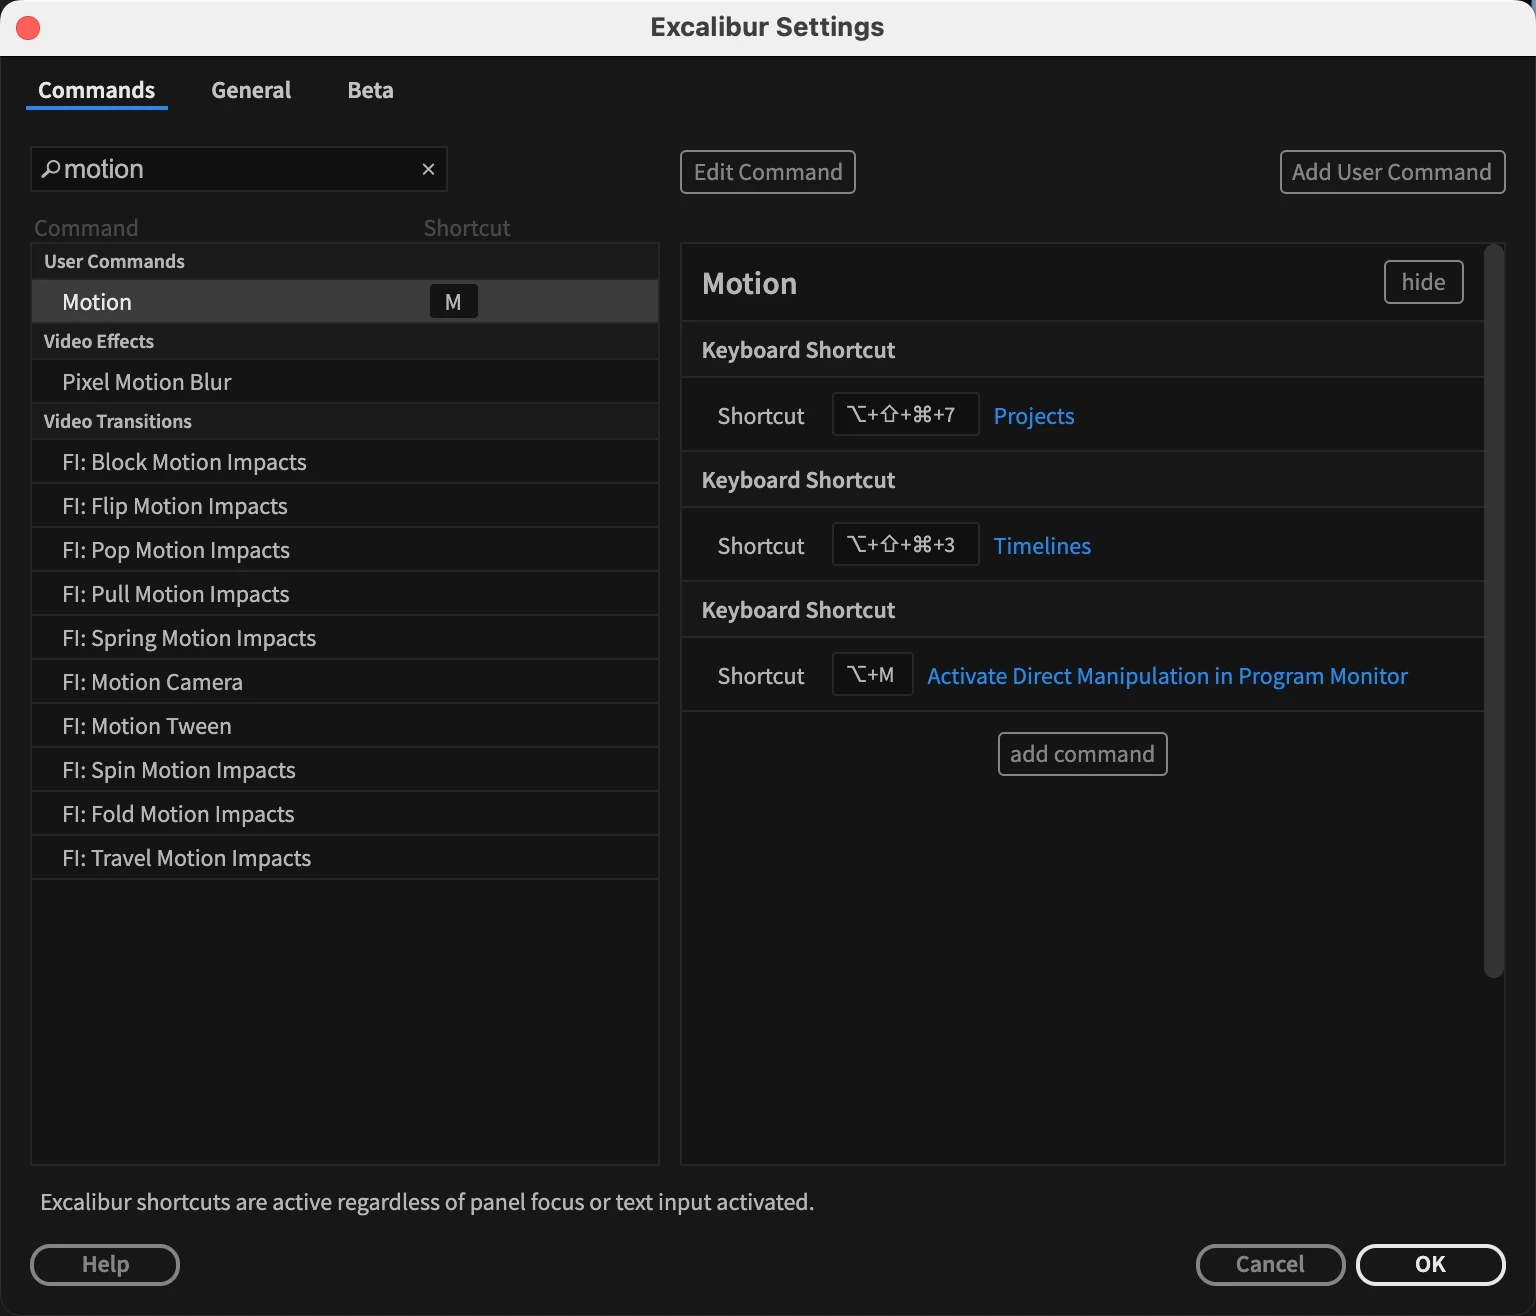Select FI: Block Motion Impacts
Screen dimensions: 1536x1316
[x=345, y=462]
